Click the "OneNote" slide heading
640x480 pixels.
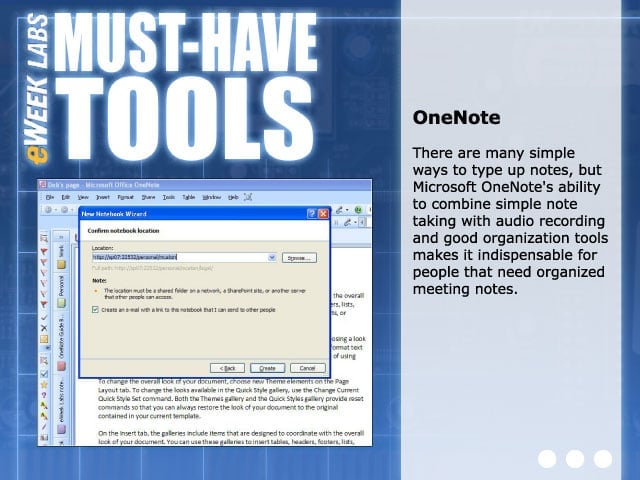[456, 118]
